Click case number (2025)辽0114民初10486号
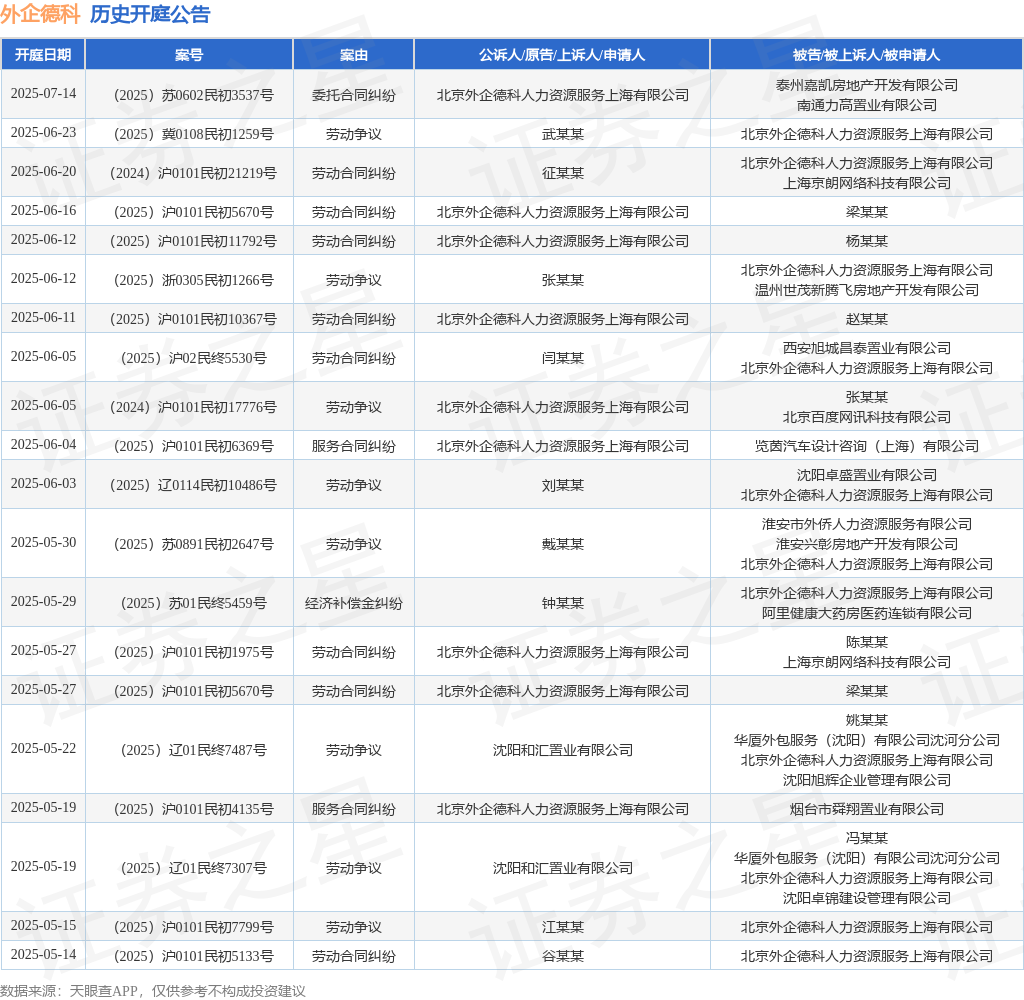 pos(193,485)
